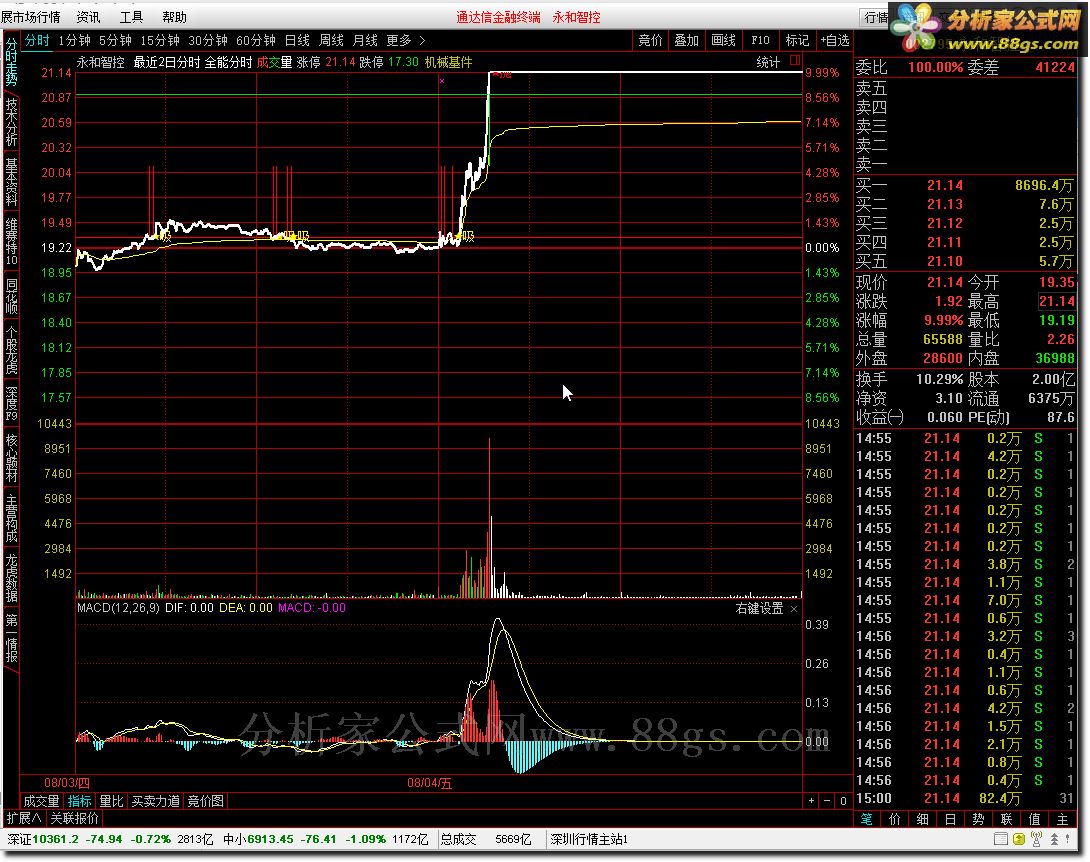Click the window list icon in the status bar
The width and height of the screenshot is (1090, 862).
[1000, 839]
